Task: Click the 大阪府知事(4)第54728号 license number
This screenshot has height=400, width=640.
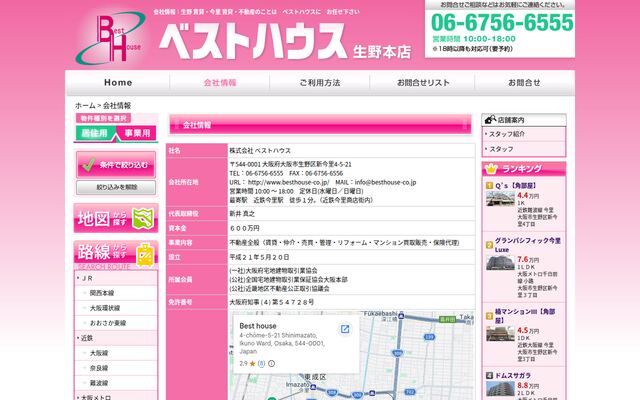Action: (271, 302)
